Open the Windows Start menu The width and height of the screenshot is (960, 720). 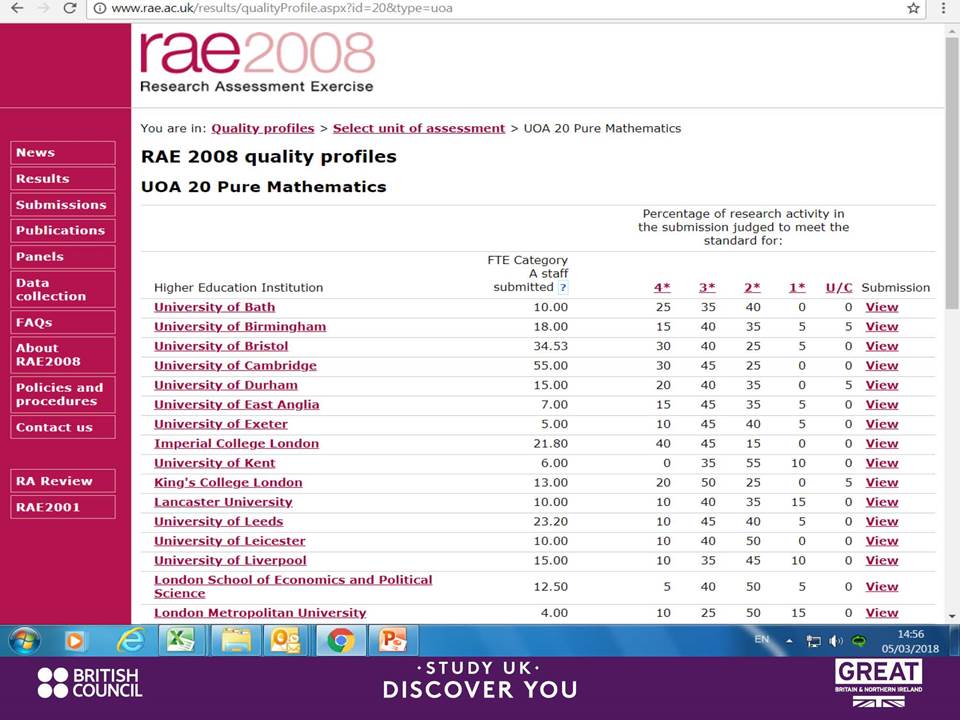point(24,641)
